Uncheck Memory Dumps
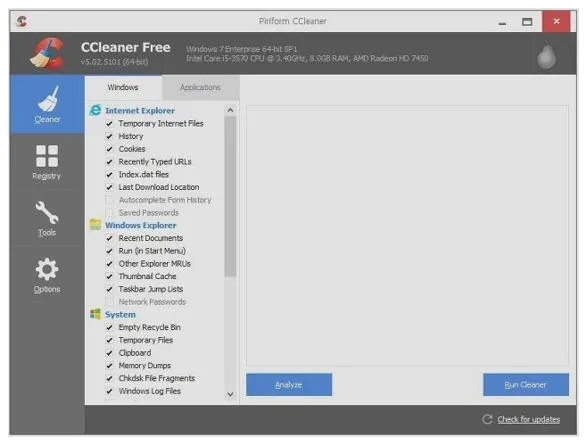The image size is (587, 445). pos(109,365)
